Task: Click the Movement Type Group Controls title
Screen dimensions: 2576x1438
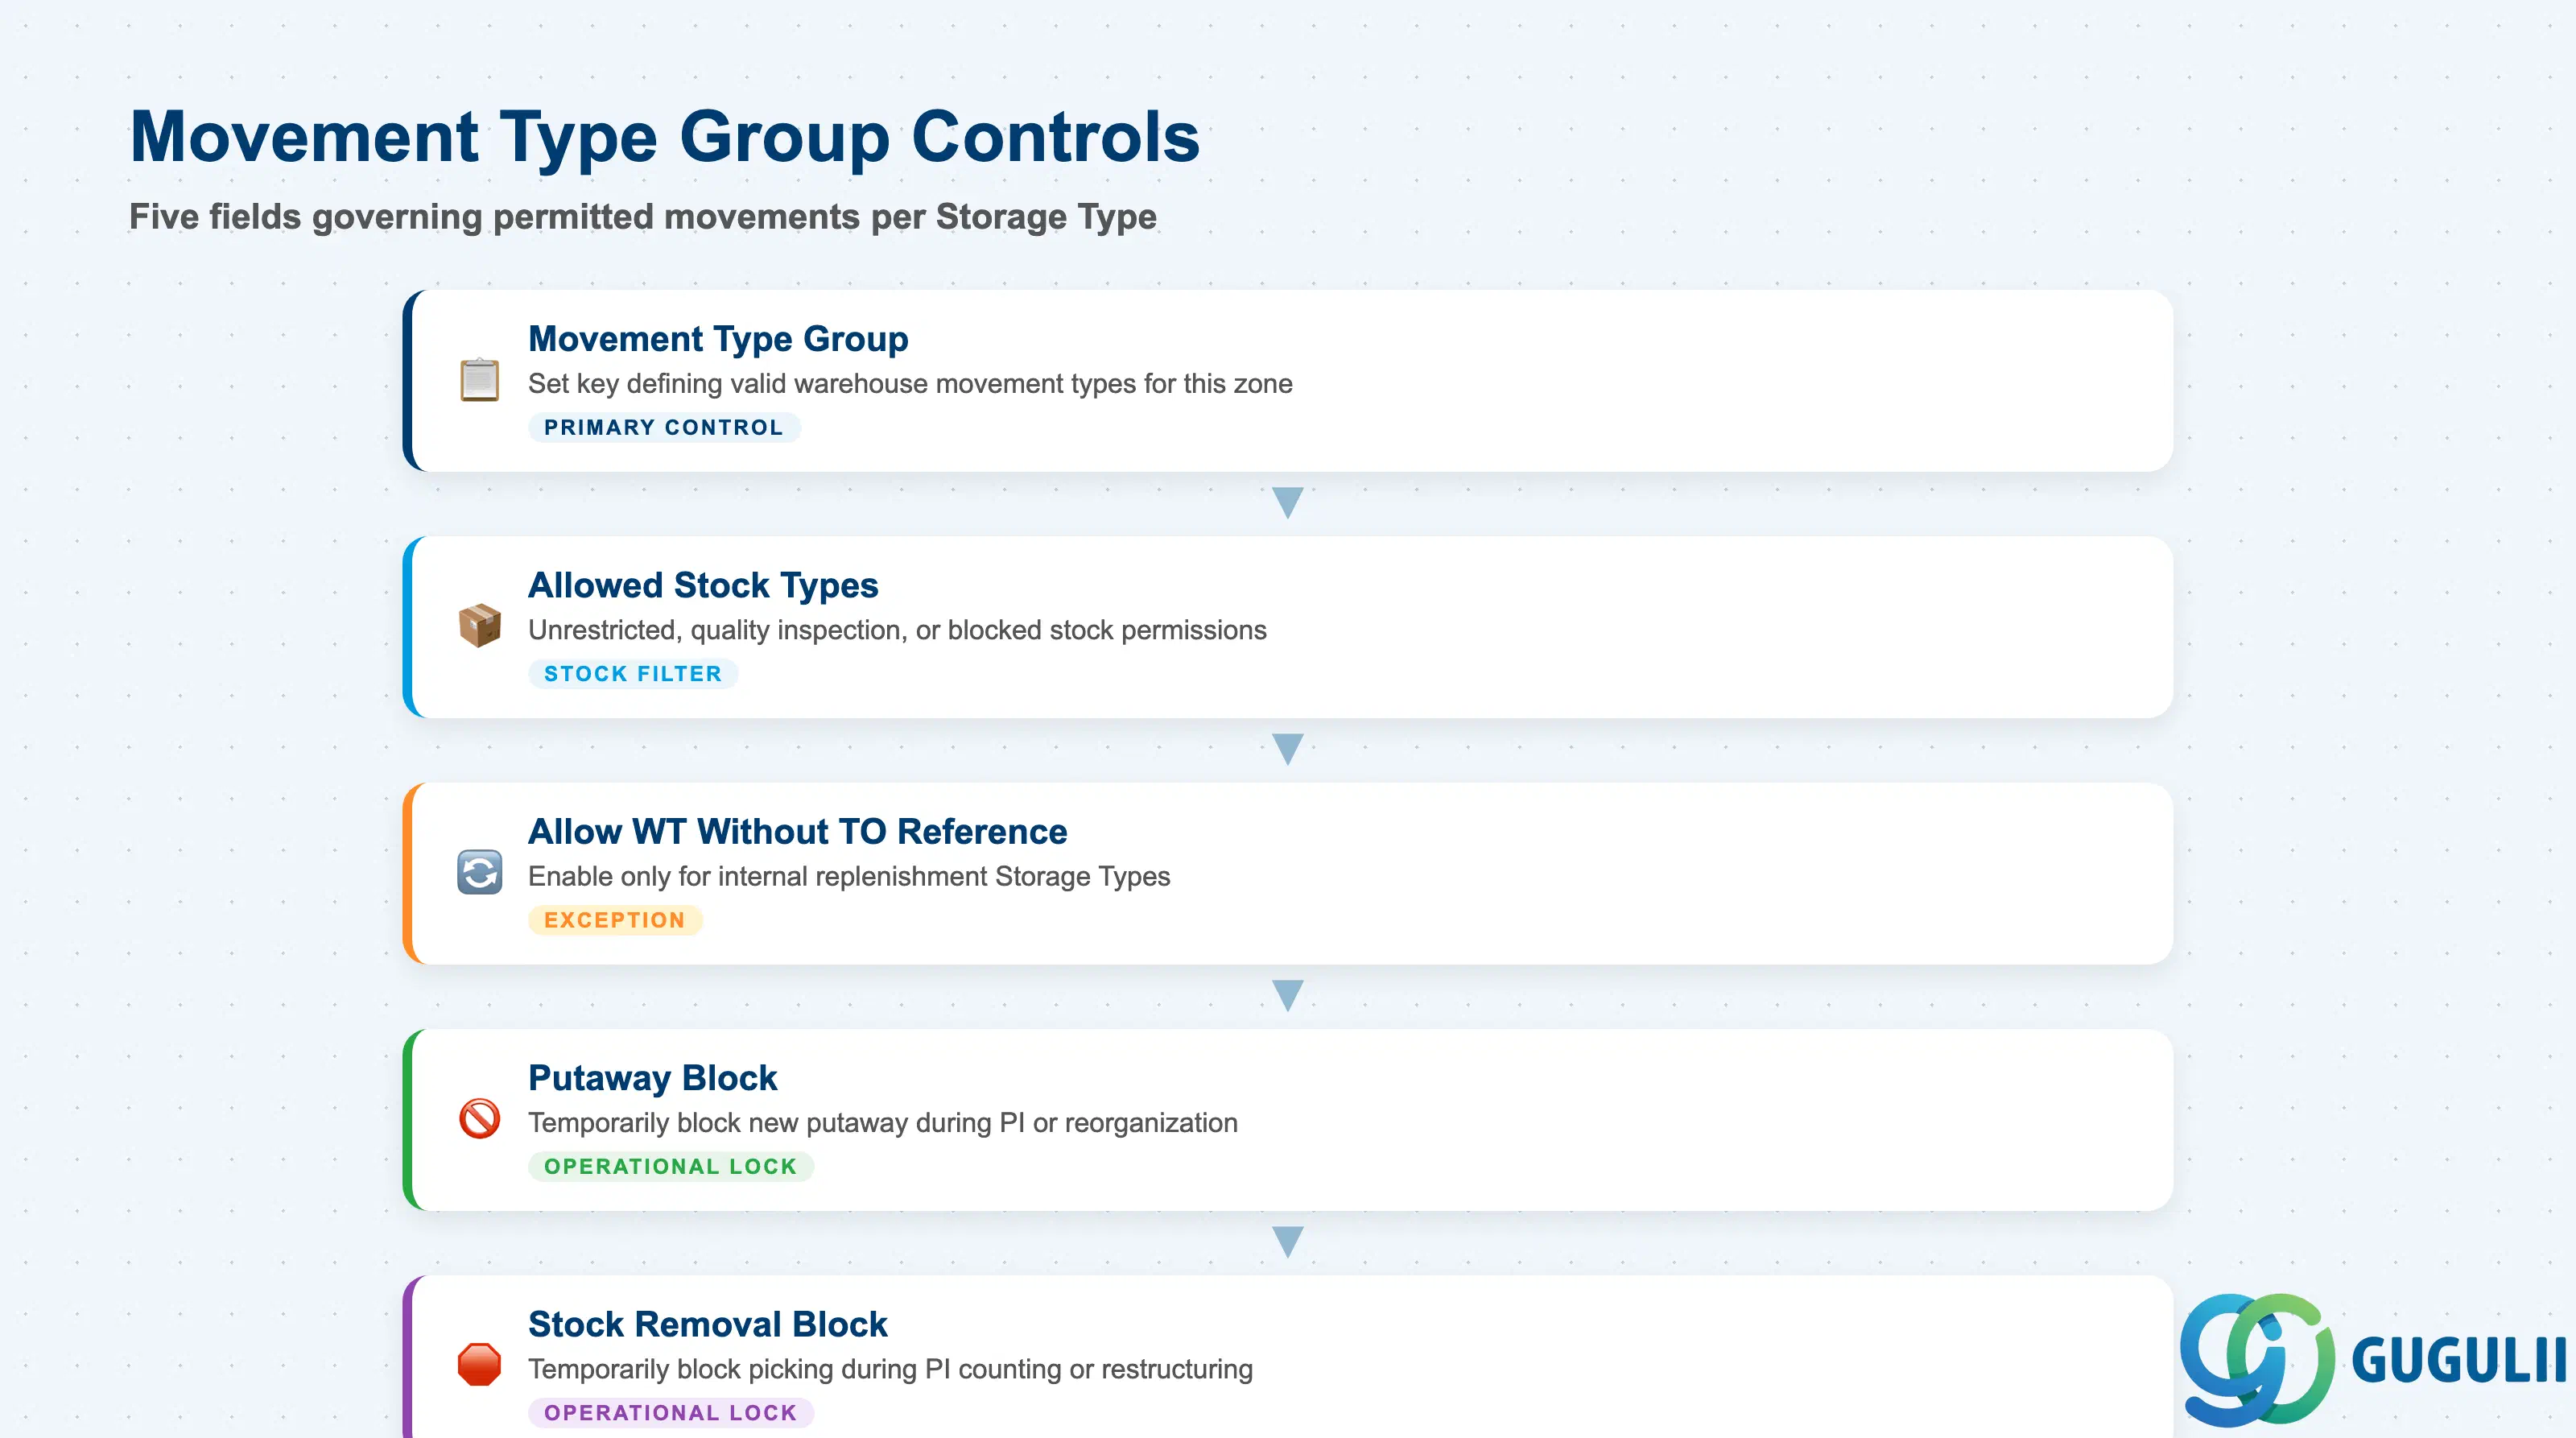Action: coord(665,136)
